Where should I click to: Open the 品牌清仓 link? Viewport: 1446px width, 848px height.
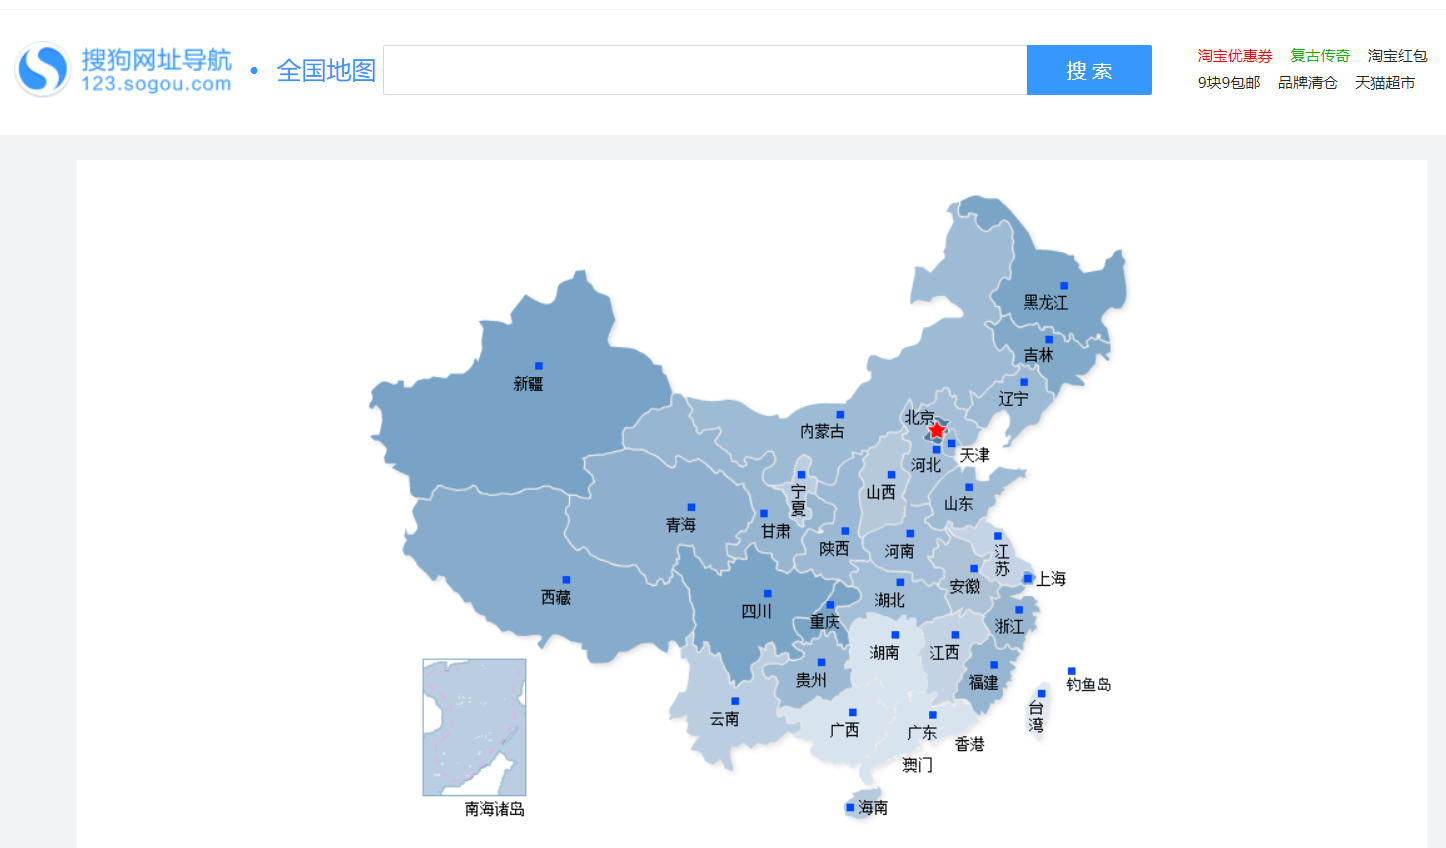(x=1307, y=83)
